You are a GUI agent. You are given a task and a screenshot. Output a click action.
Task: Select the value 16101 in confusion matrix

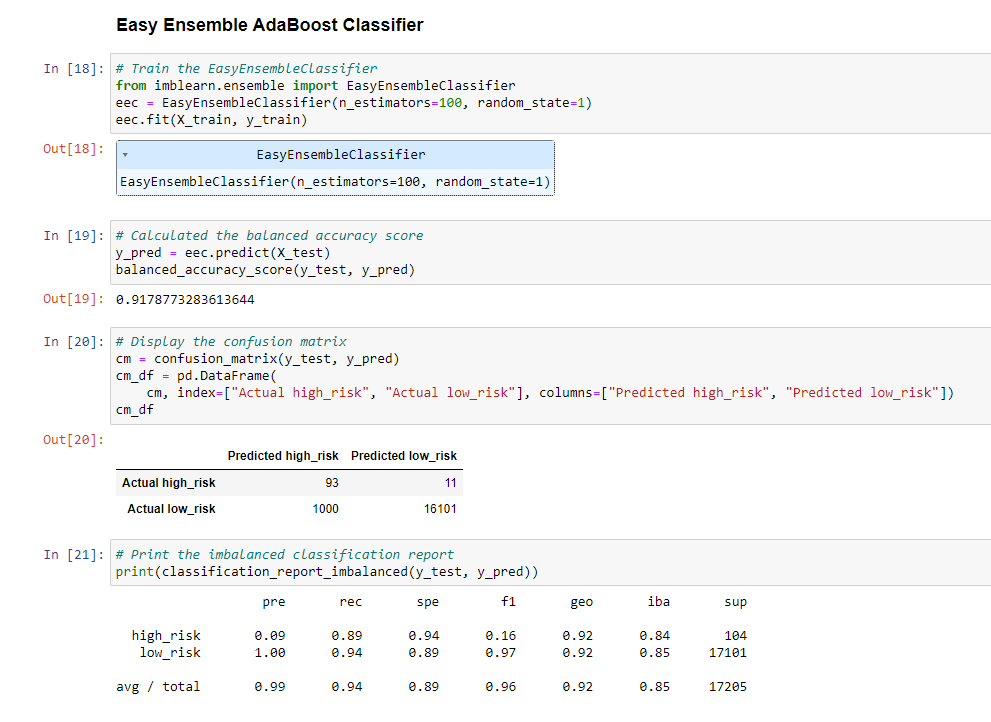coord(440,509)
